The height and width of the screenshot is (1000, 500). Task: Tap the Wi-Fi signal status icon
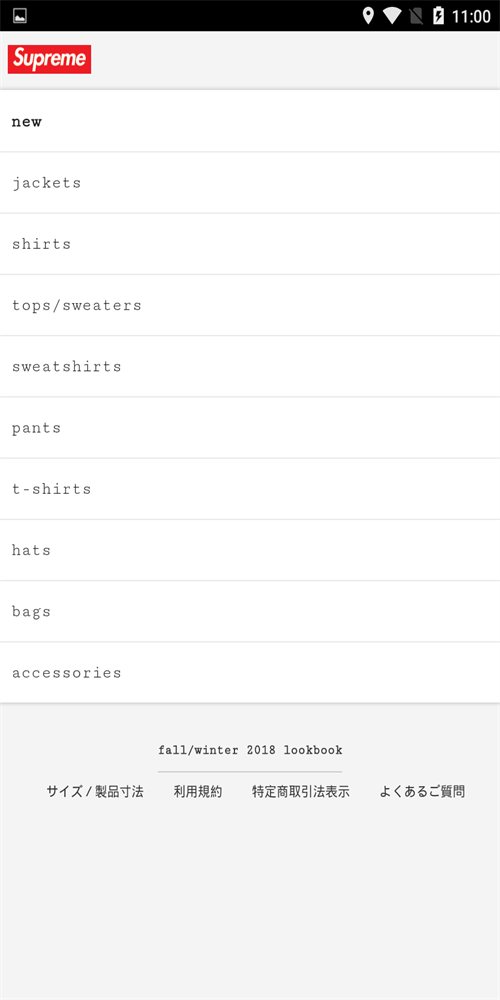coord(393,16)
